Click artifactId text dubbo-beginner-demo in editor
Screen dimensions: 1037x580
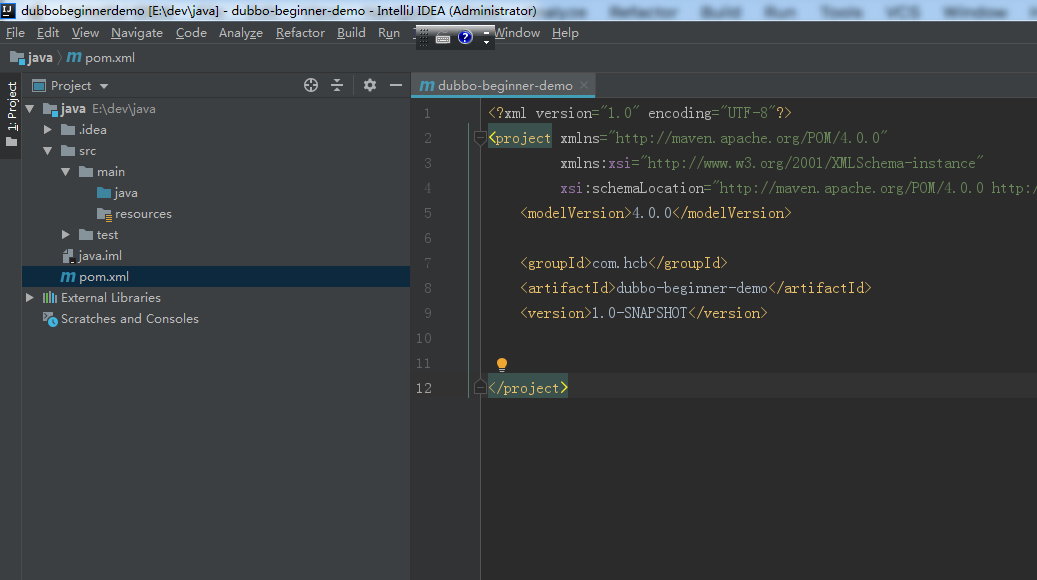[x=692, y=288]
